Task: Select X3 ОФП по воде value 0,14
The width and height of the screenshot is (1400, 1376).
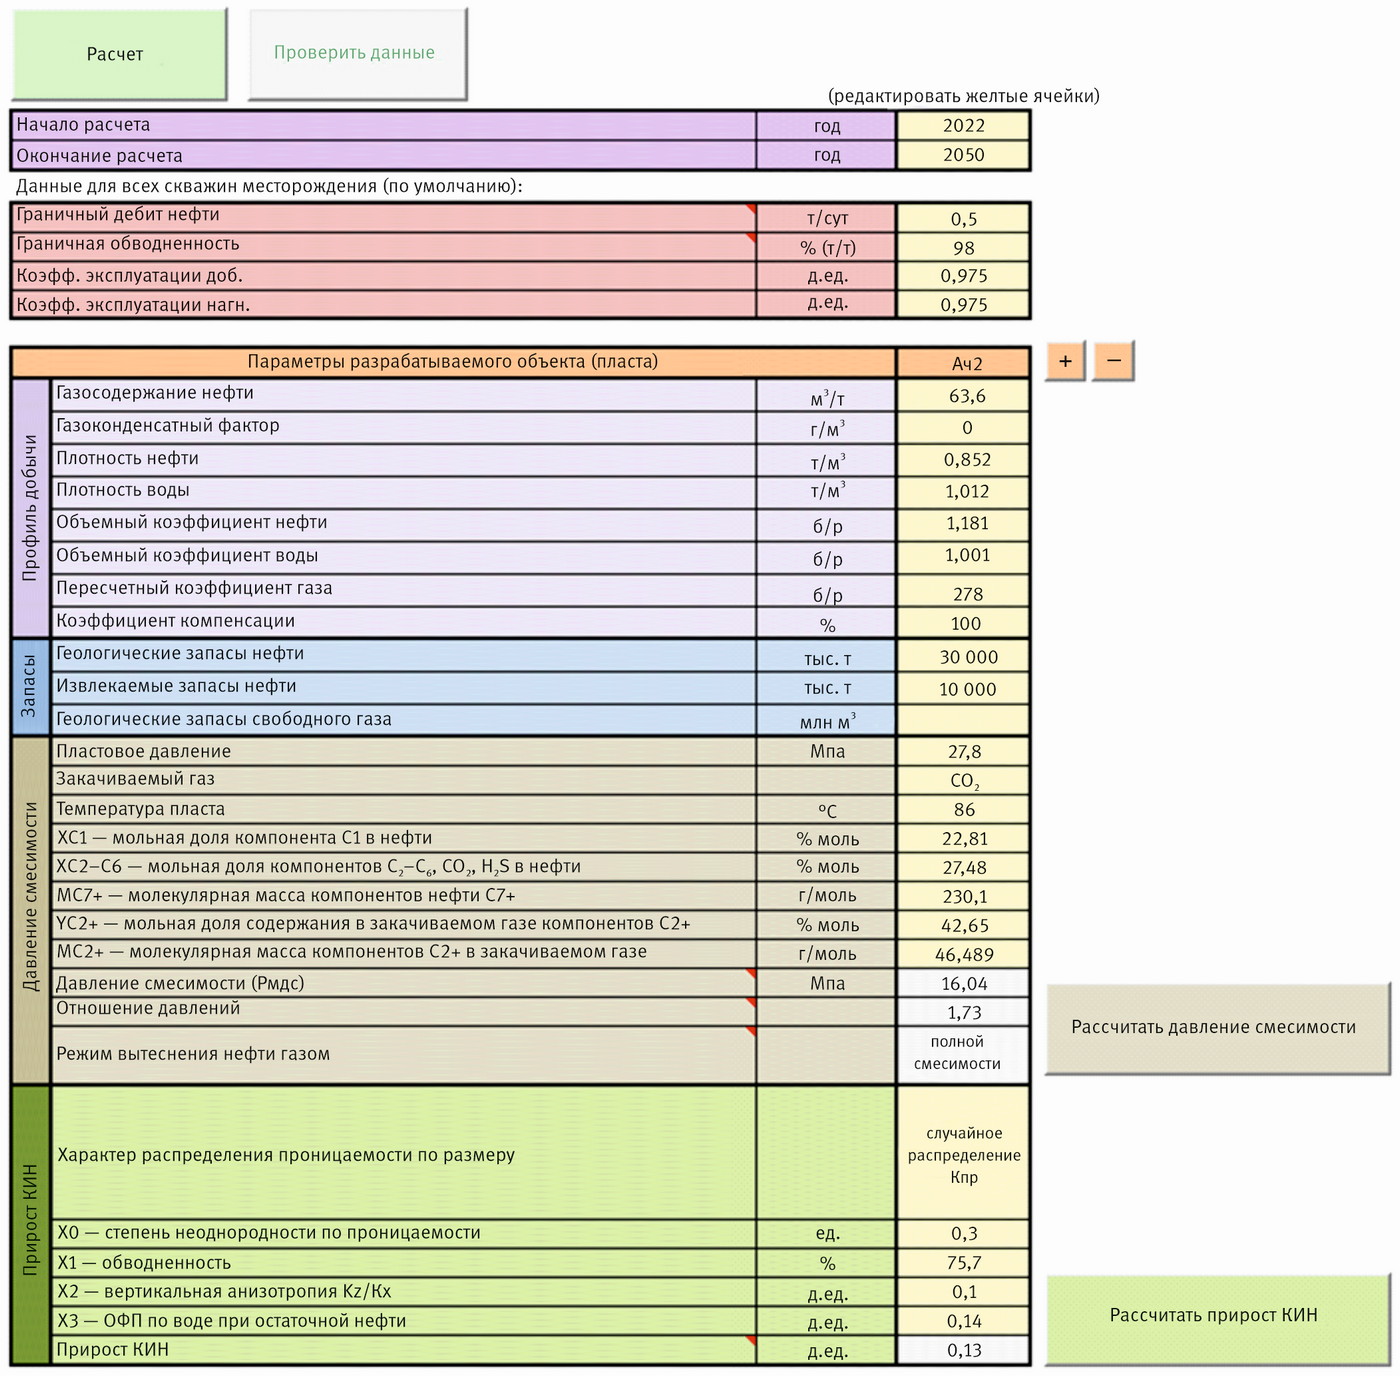Action: tap(963, 1321)
